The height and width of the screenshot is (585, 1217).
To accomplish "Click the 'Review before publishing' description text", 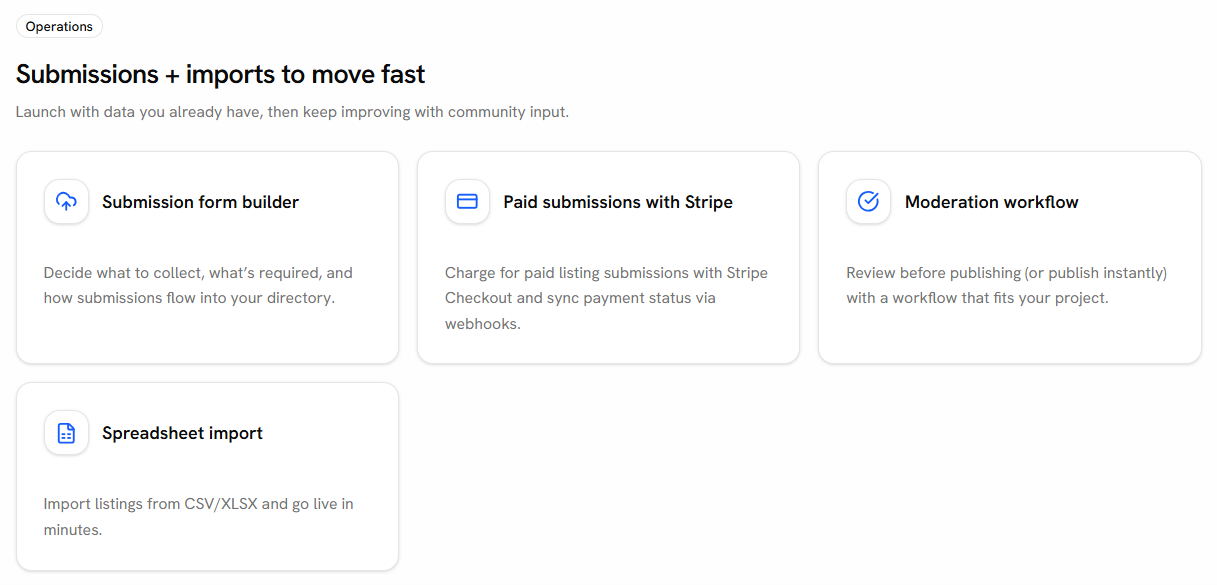I will tap(1006, 273).
